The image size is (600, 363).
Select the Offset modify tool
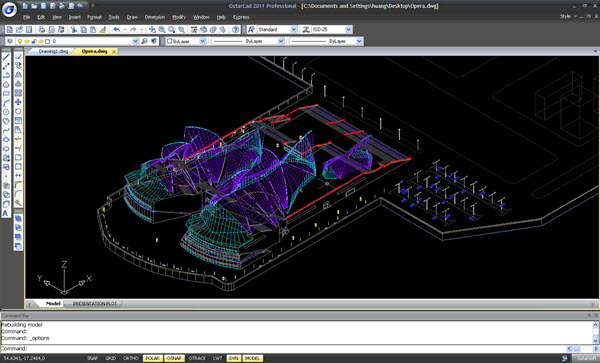pyautogui.click(x=18, y=84)
